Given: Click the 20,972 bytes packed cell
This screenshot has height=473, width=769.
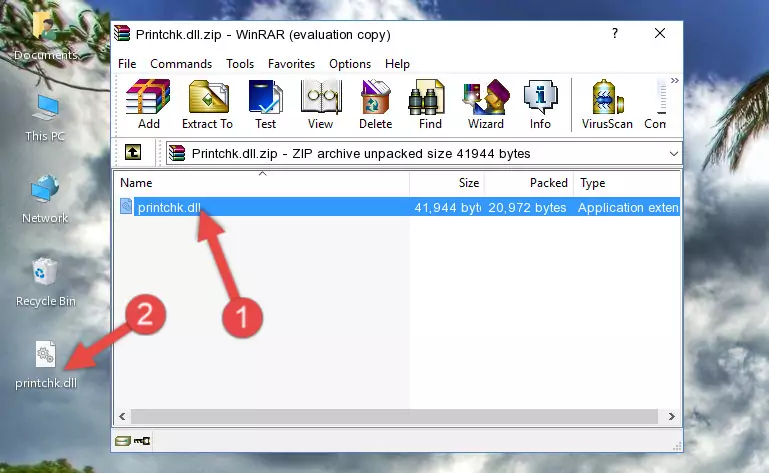Looking at the screenshot, I should [x=527, y=208].
